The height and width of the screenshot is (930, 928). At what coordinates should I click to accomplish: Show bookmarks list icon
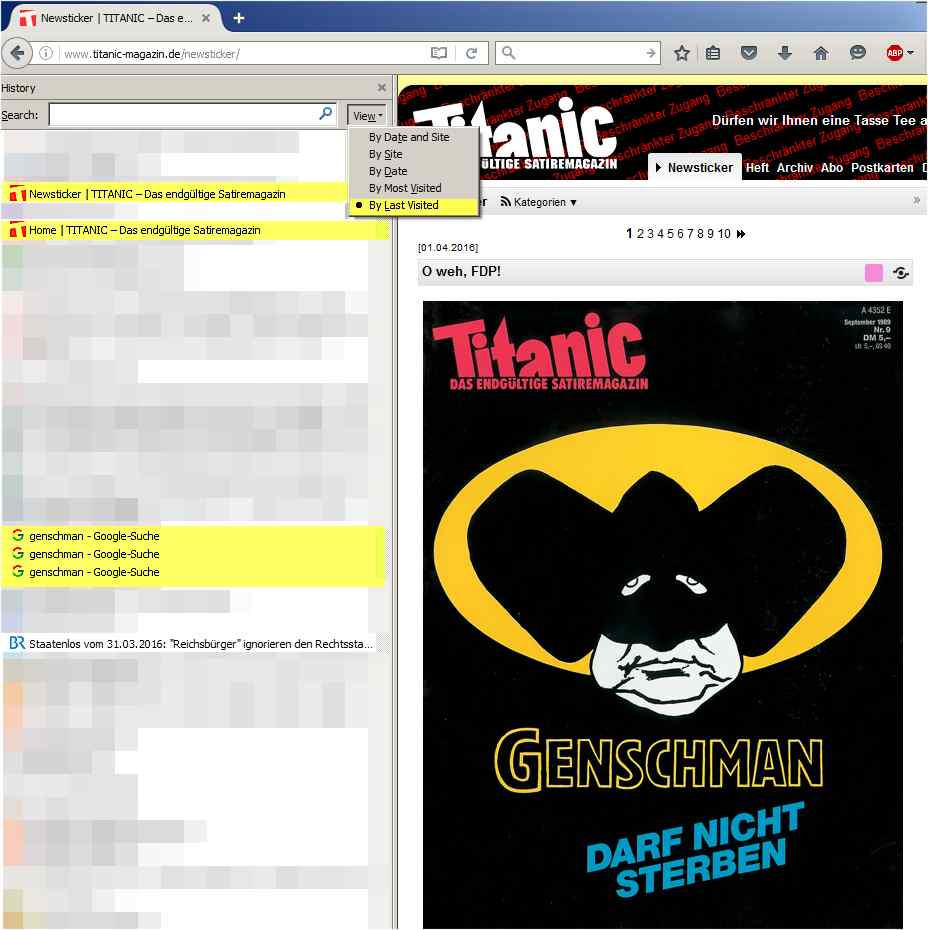pos(713,53)
